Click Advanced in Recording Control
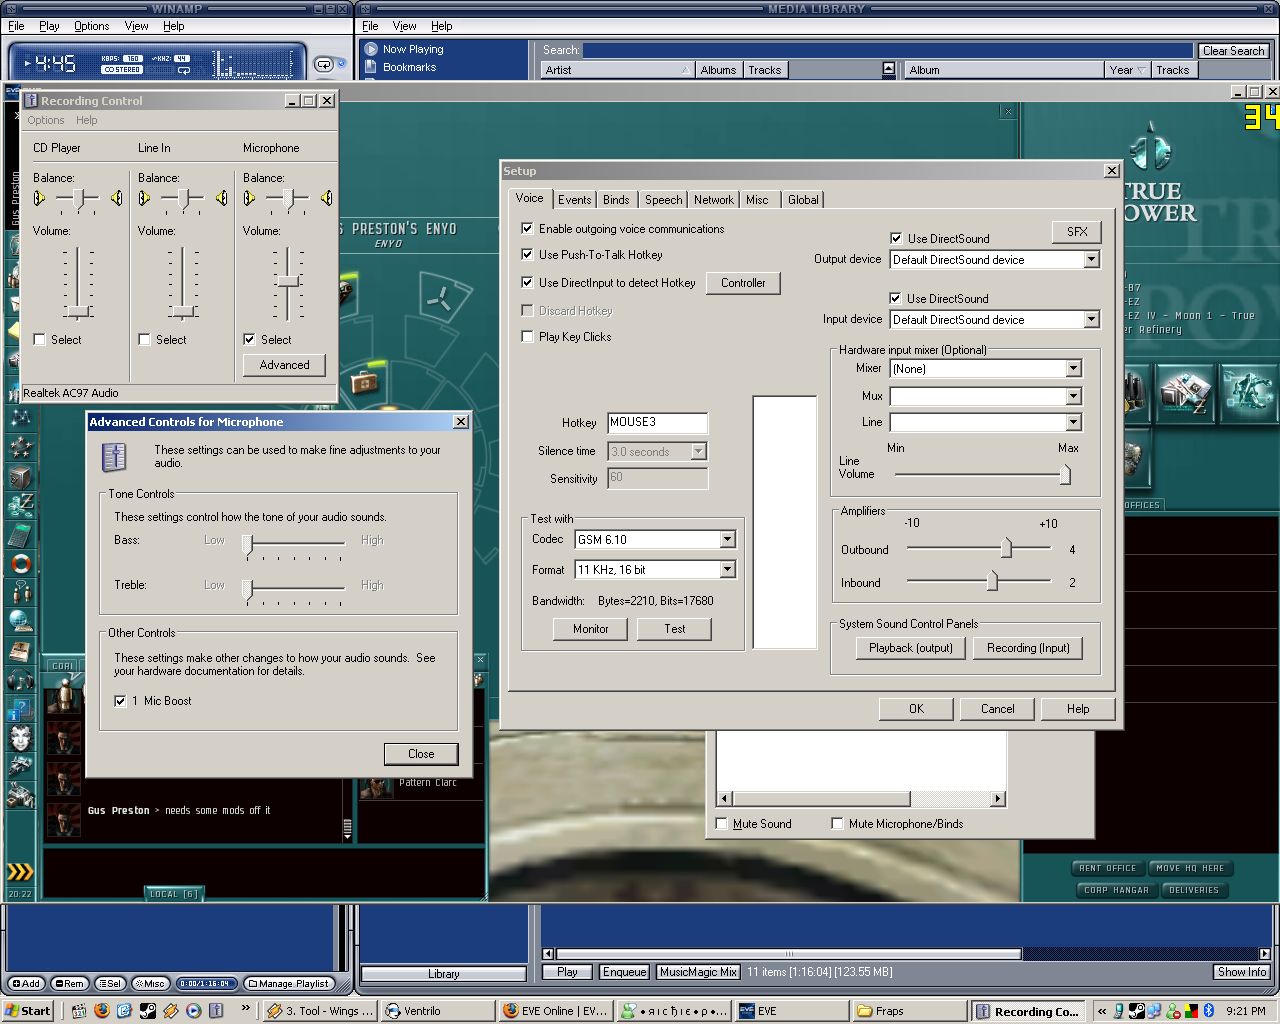Screen dimensions: 1280x1024 [x=285, y=365]
